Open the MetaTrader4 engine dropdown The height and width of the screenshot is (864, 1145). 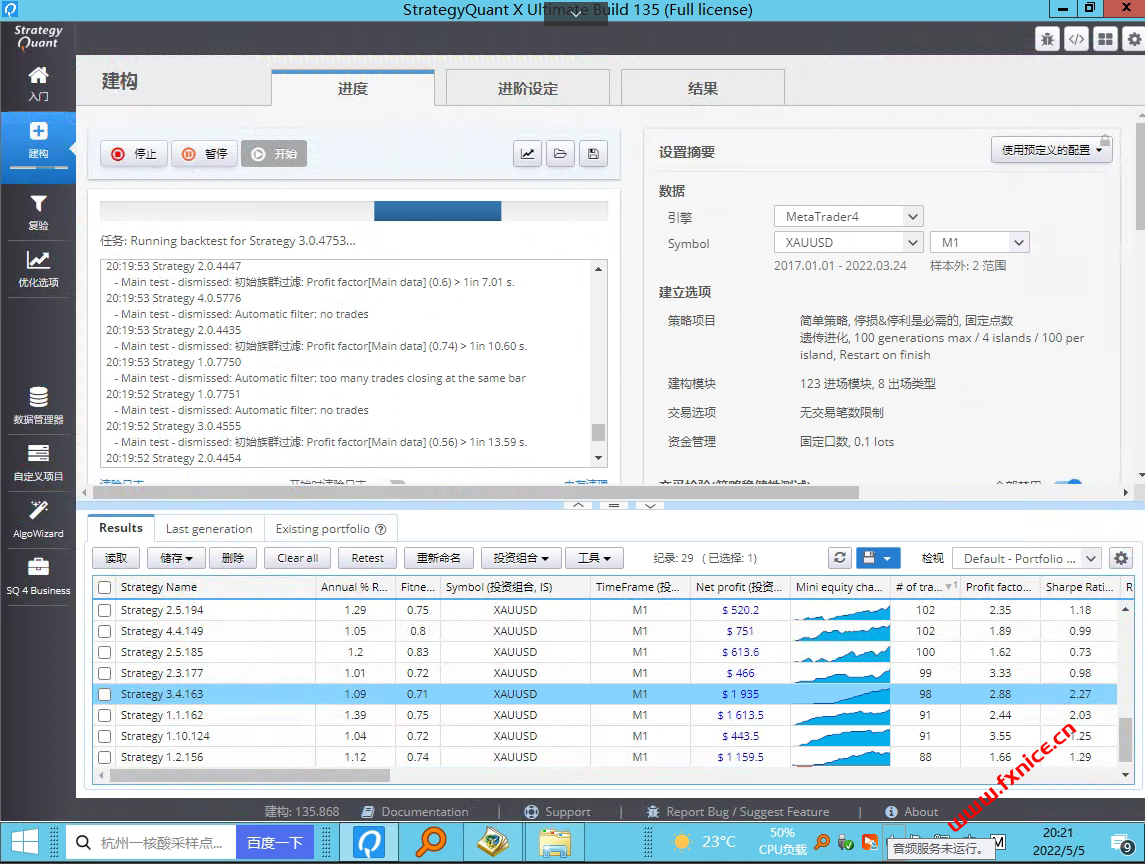849,216
